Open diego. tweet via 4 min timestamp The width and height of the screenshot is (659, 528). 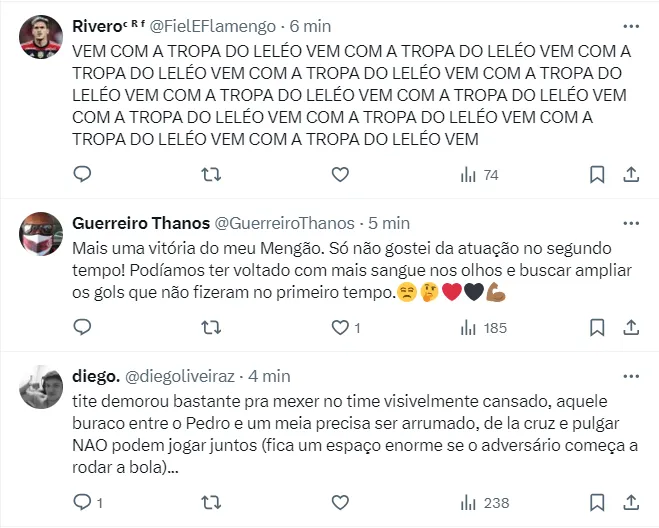tap(269, 376)
